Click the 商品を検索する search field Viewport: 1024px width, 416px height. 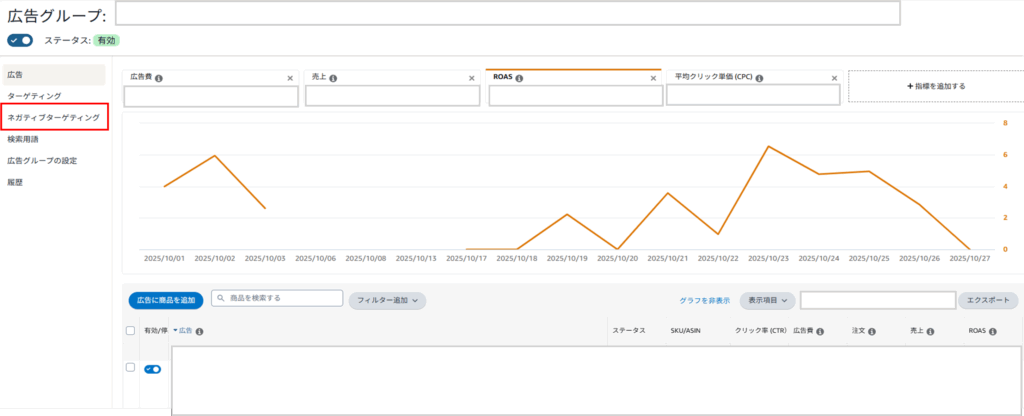pos(277,298)
